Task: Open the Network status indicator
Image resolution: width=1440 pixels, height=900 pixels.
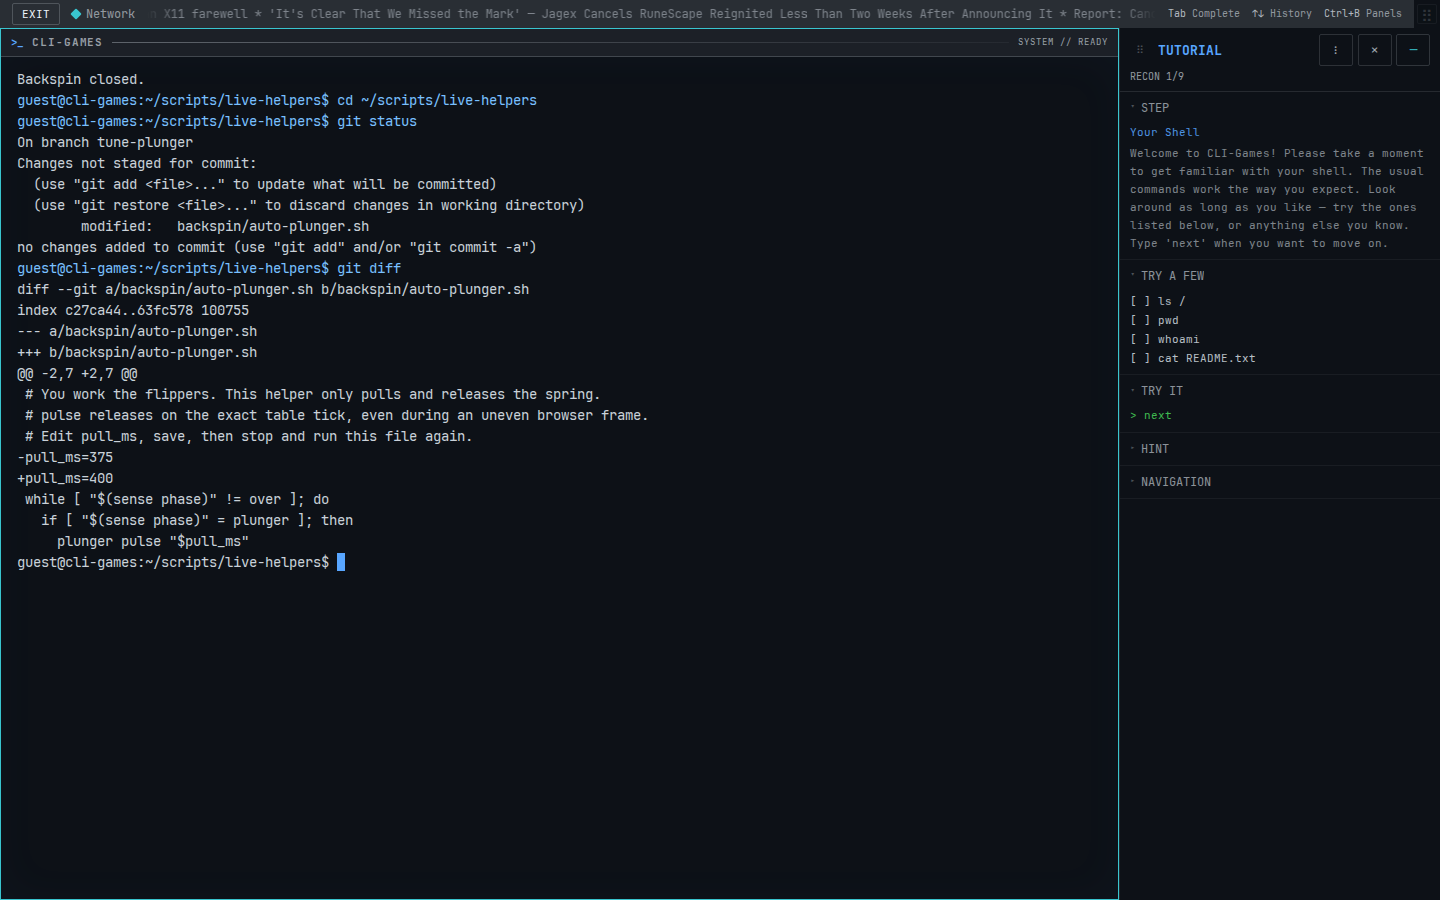Action: (103, 14)
